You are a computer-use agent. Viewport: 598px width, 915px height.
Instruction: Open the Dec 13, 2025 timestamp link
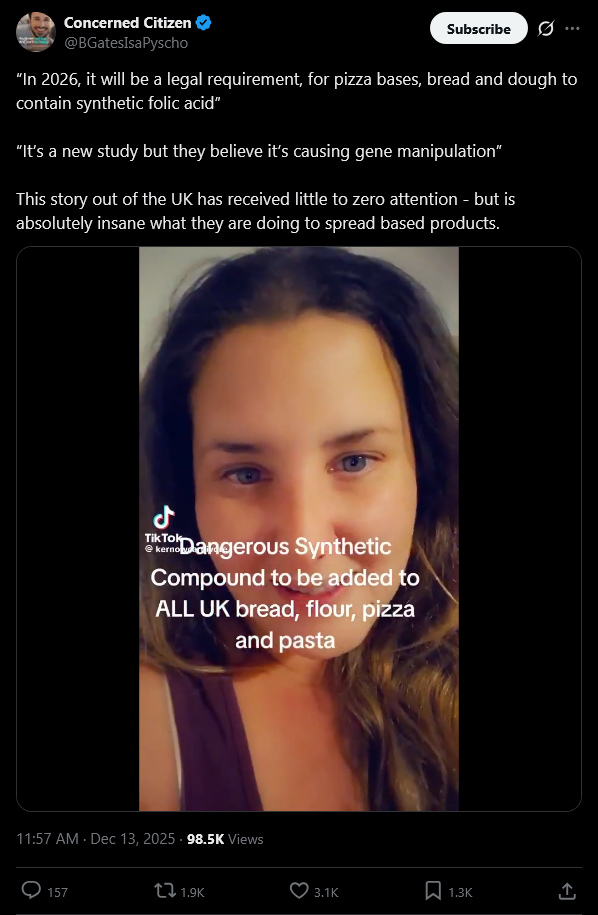pos(133,839)
